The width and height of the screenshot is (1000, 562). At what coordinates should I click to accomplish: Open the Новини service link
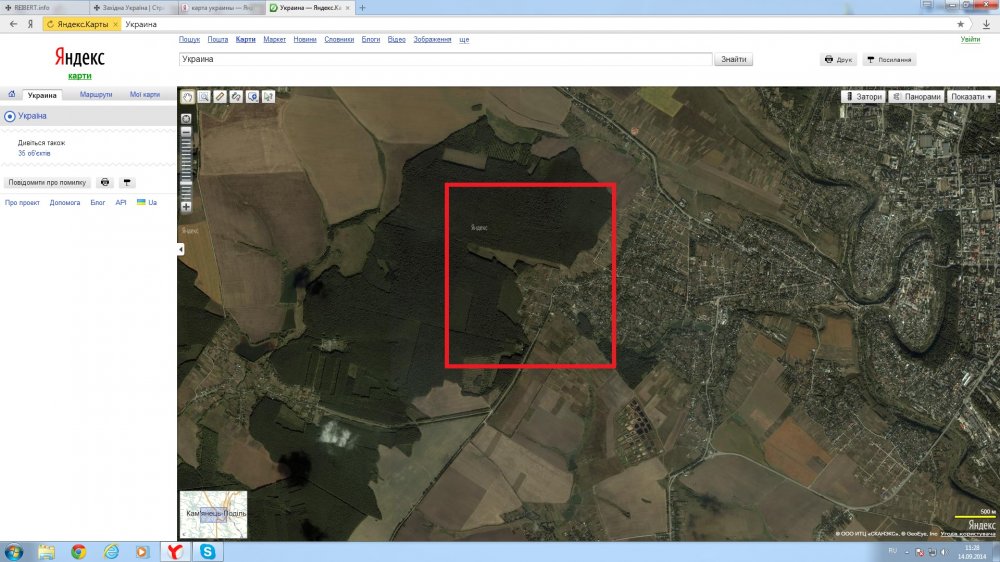click(305, 40)
